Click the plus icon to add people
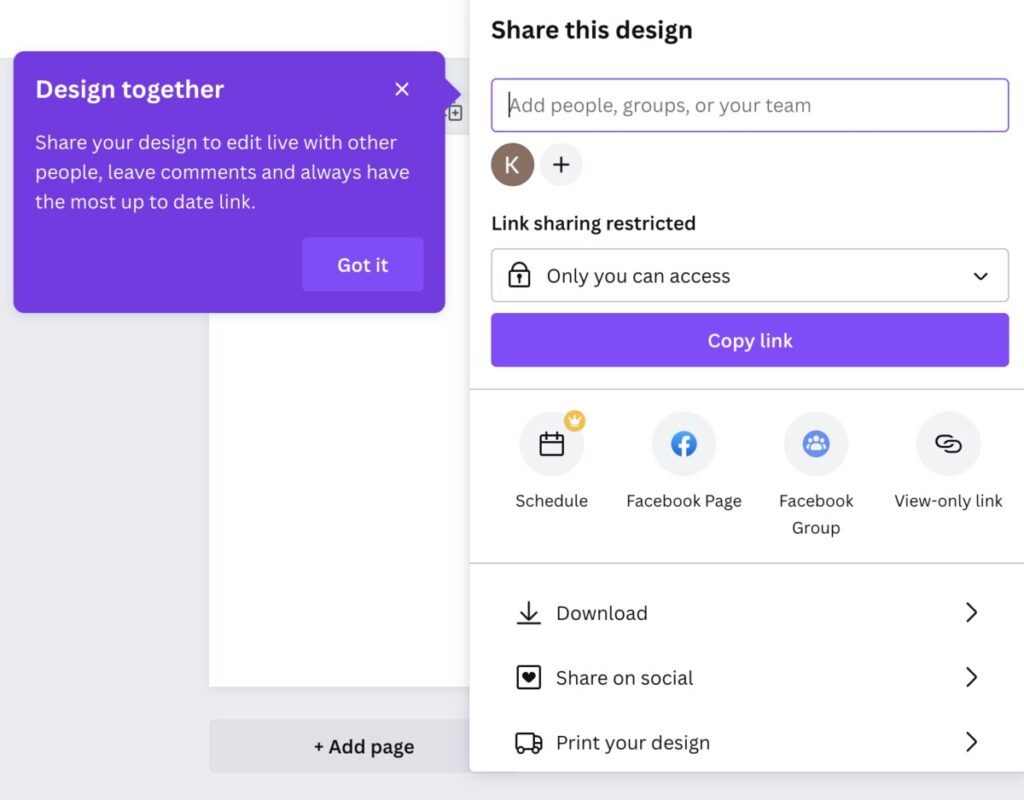 [x=561, y=165]
